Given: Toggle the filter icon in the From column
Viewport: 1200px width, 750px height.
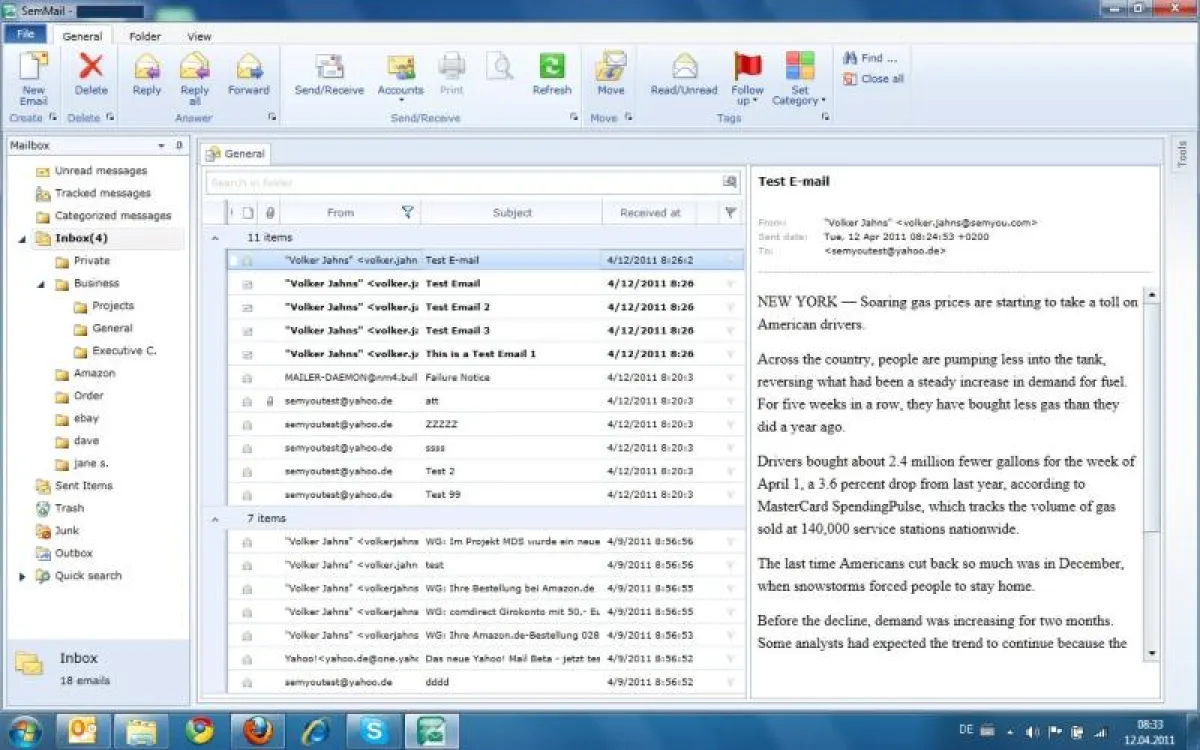Looking at the screenshot, I should tap(407, 212).
